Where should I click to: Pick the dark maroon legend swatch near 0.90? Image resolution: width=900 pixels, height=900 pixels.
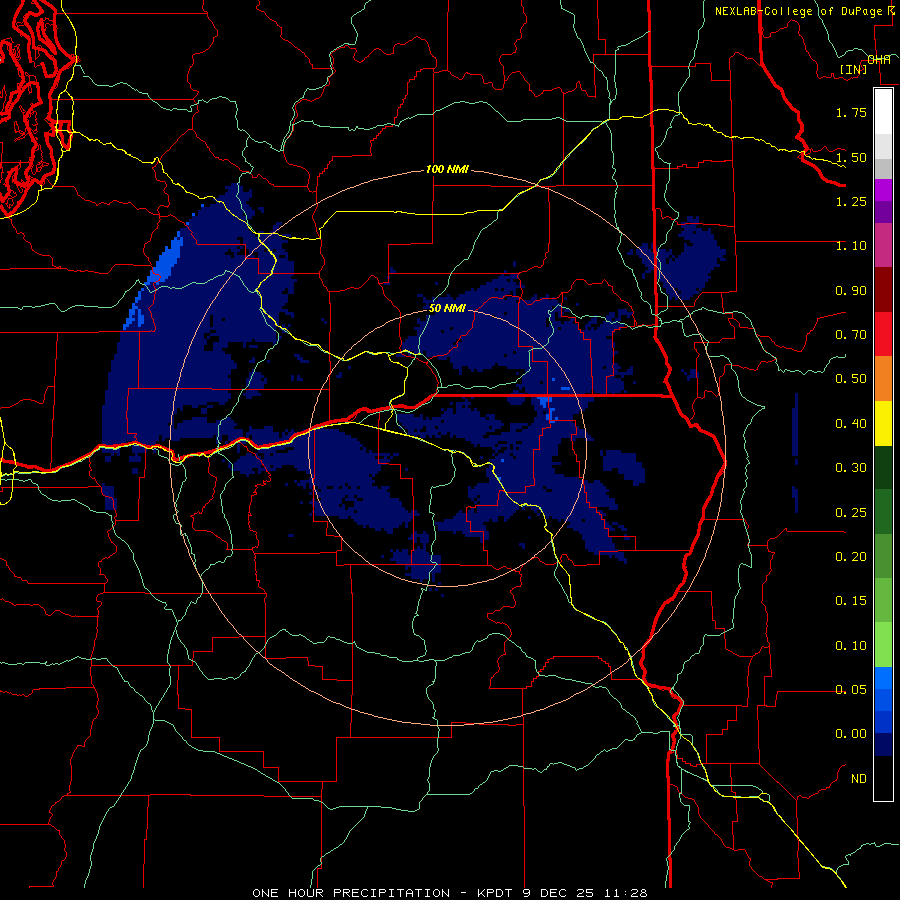click(883, 290)
